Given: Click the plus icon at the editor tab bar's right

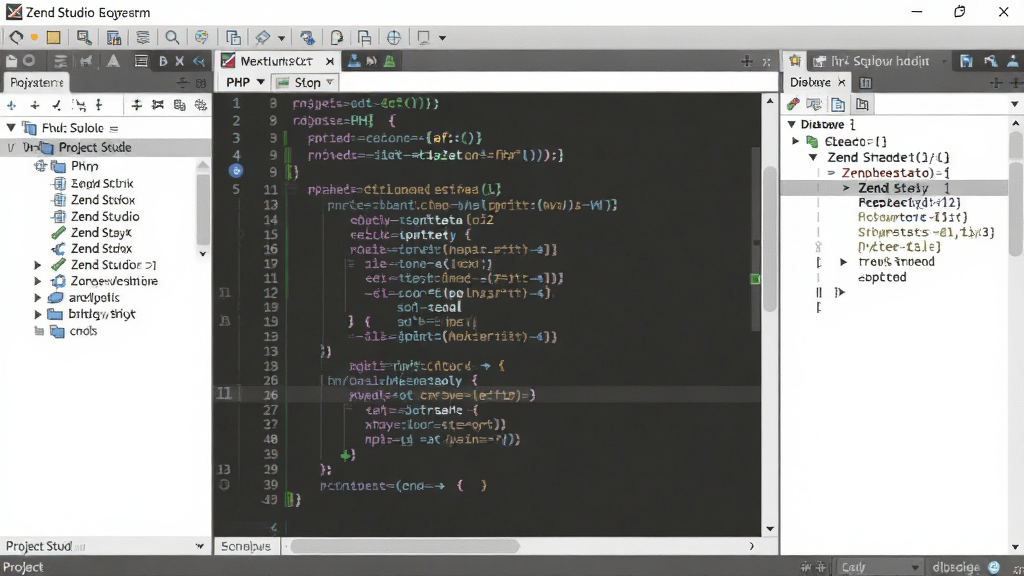Looking at the screenshot, I should click(747, 61).
